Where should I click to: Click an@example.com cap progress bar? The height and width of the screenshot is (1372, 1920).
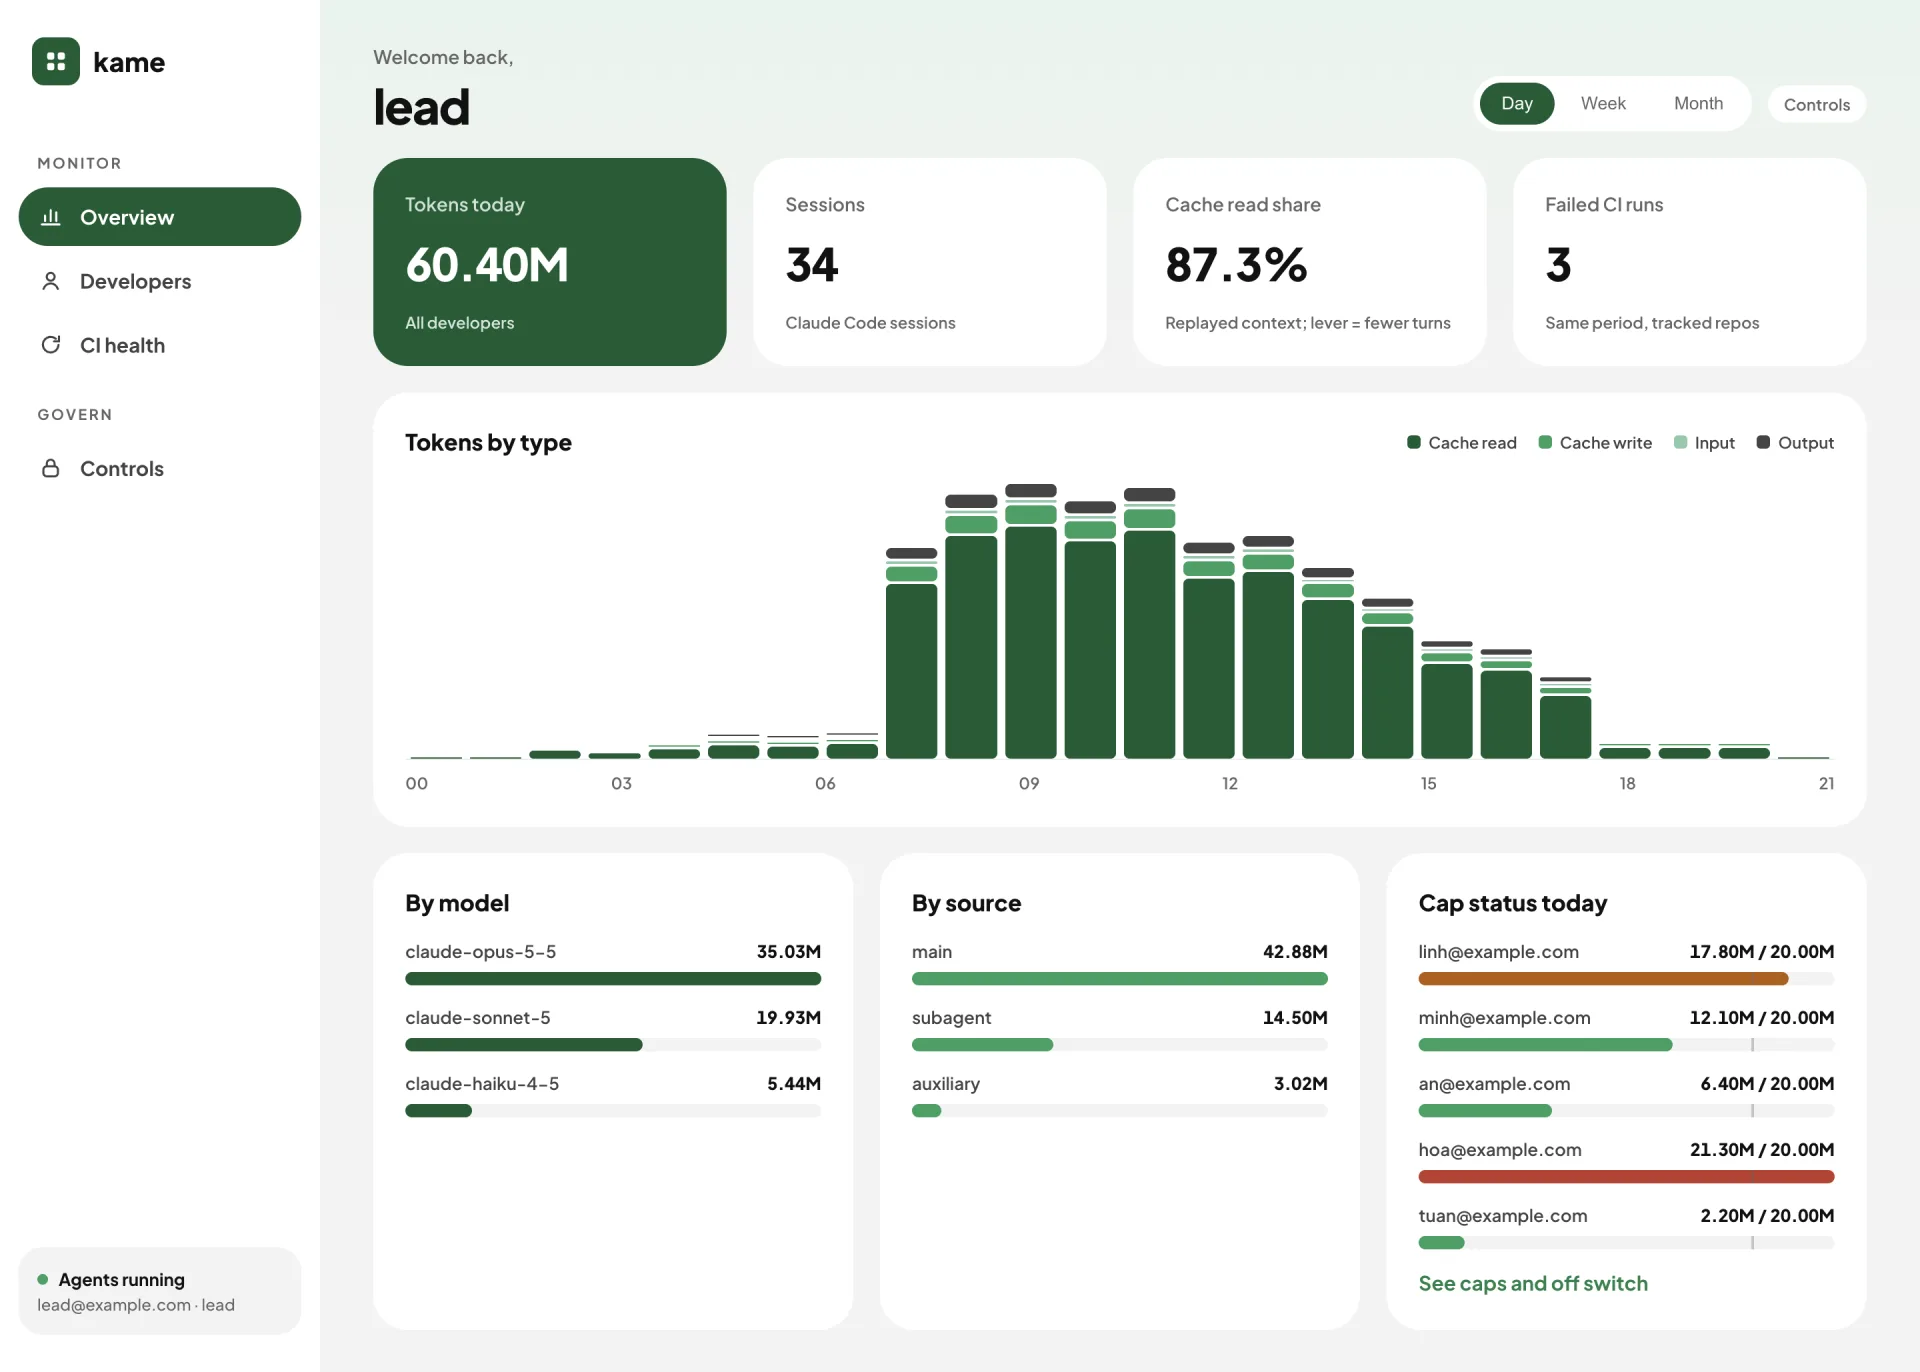[x=1626, y=1111]
